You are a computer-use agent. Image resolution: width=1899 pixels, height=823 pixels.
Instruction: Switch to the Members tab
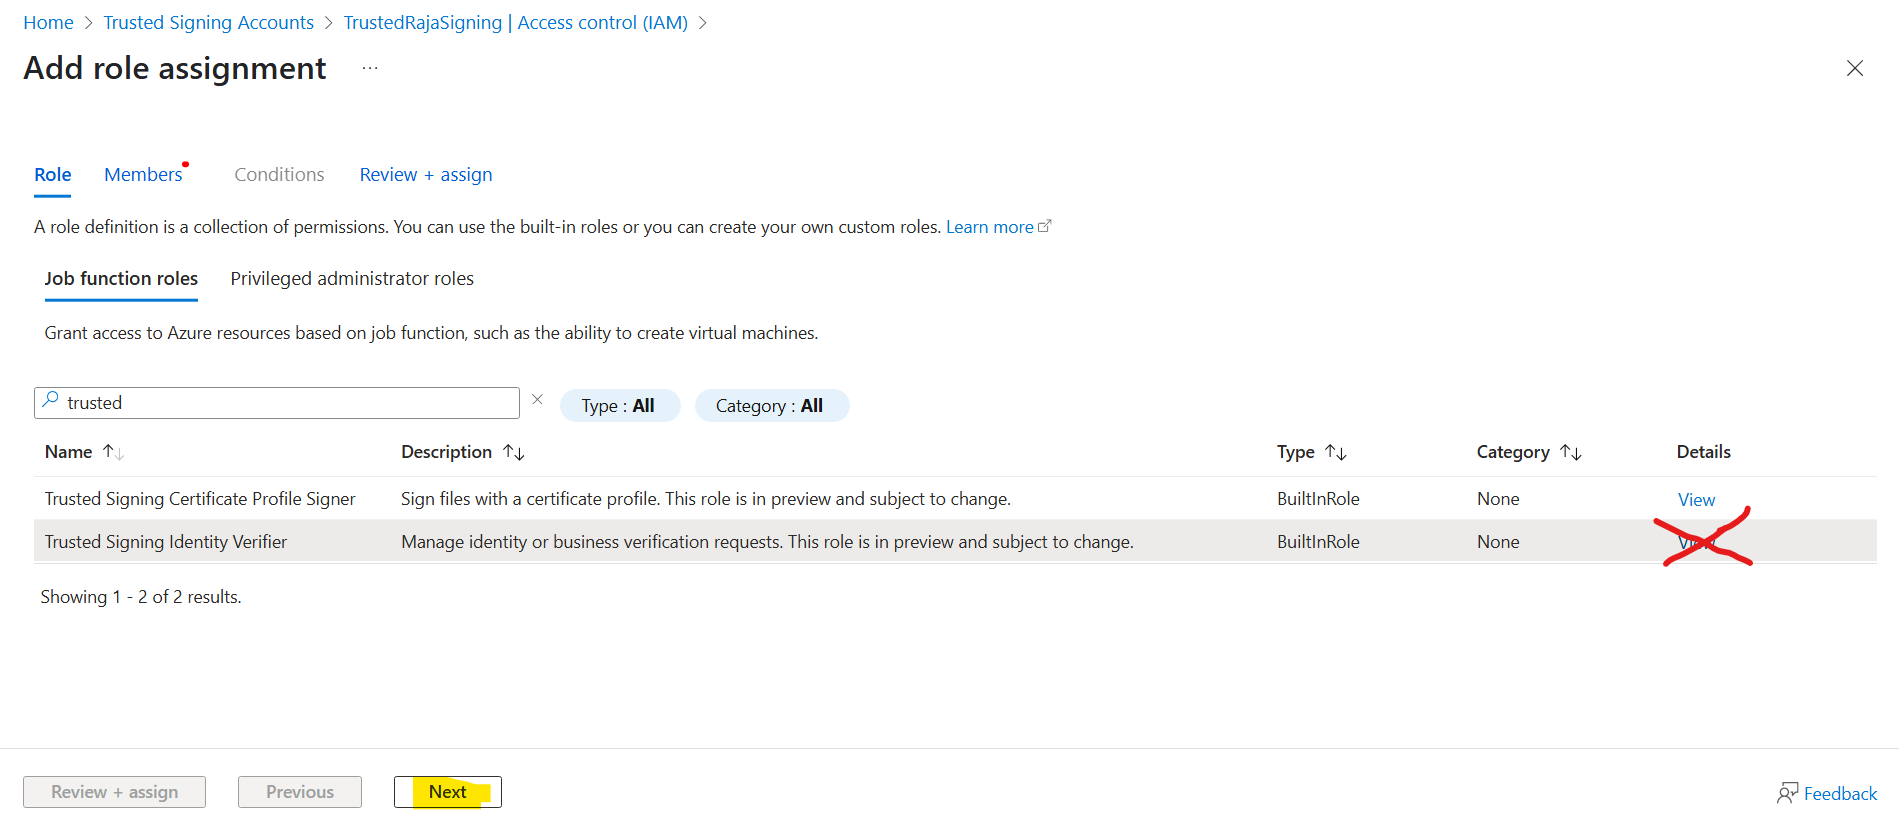point(143,175)
